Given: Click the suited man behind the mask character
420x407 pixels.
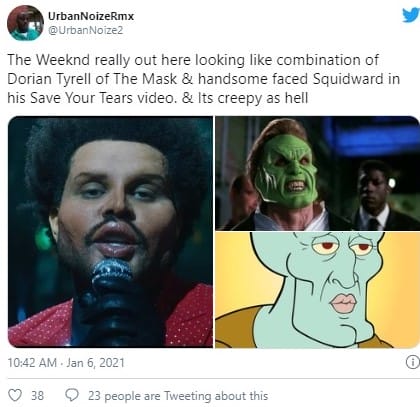Looking at the screenshot, I should point(373,197).
